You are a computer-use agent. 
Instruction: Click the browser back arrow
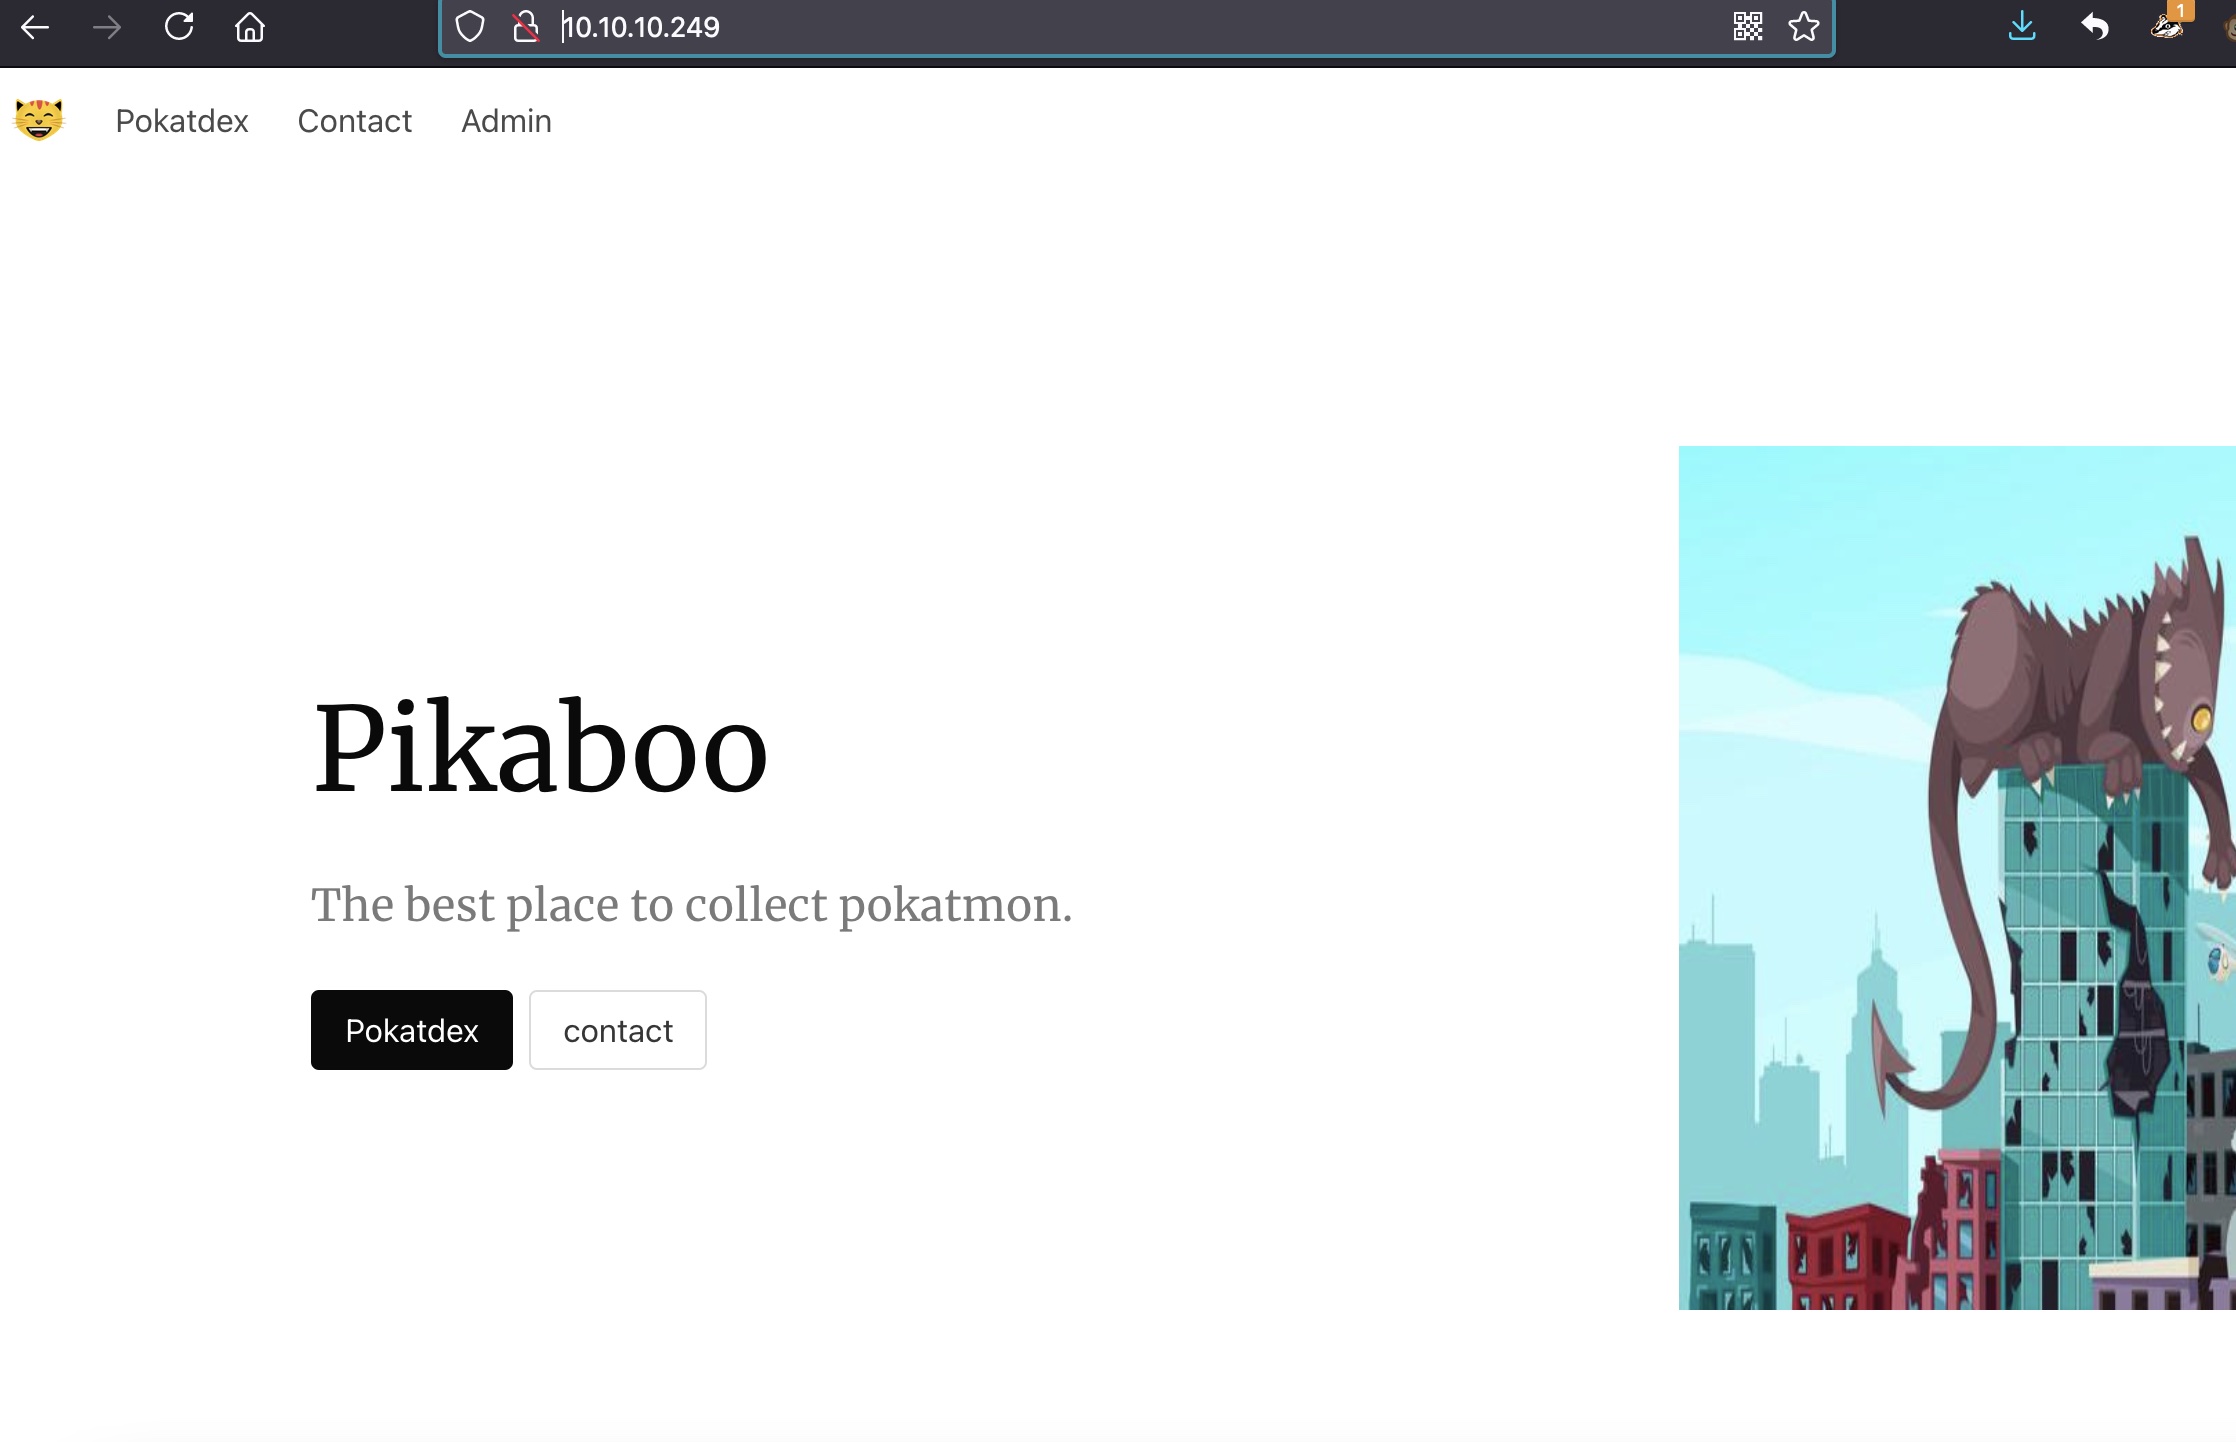(x=35, y=27)
